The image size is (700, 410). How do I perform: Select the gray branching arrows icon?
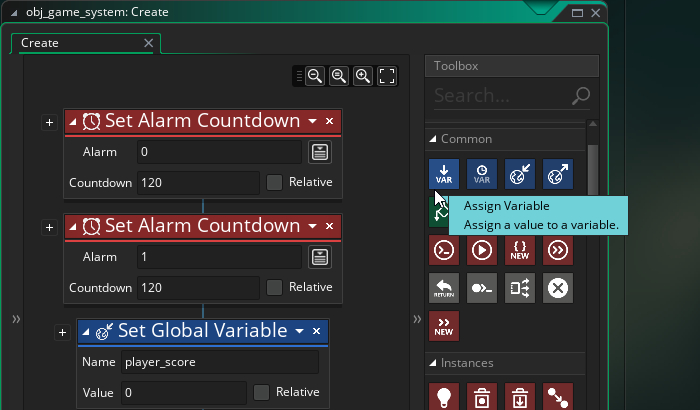click(x=520, y=288)
